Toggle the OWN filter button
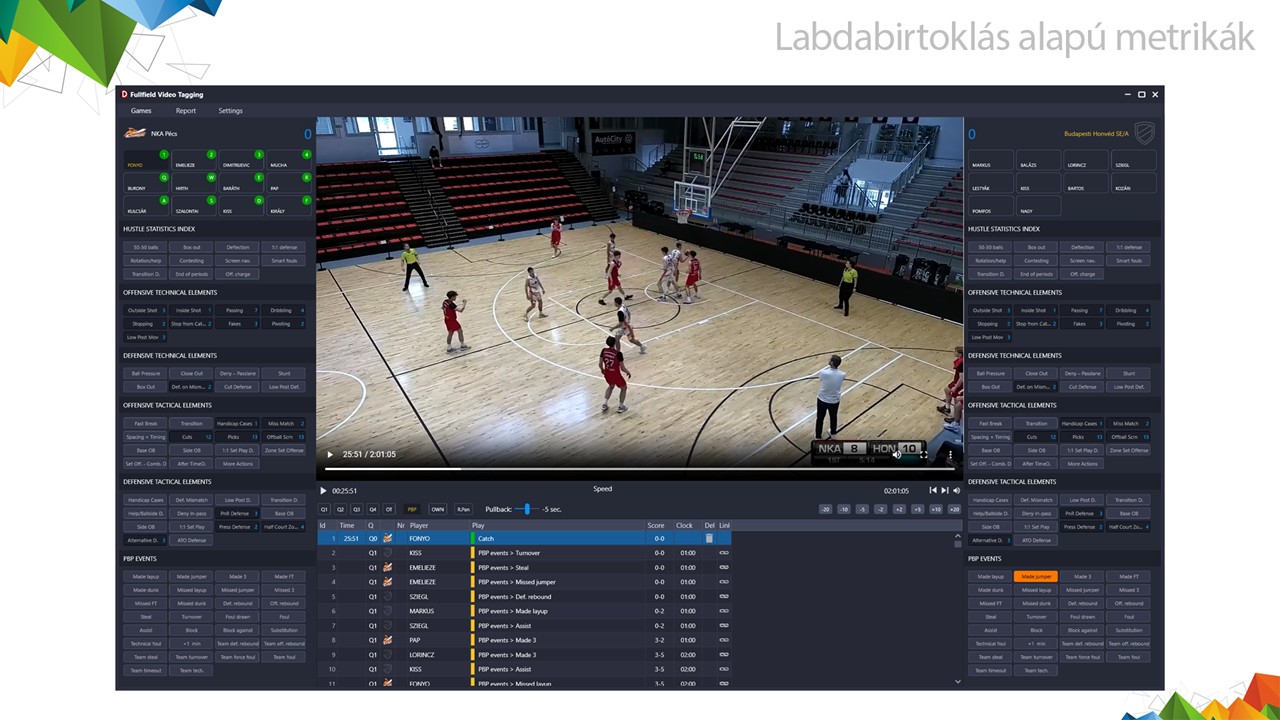This screenshot has width=1280, height=720. (x=437, y=509)
